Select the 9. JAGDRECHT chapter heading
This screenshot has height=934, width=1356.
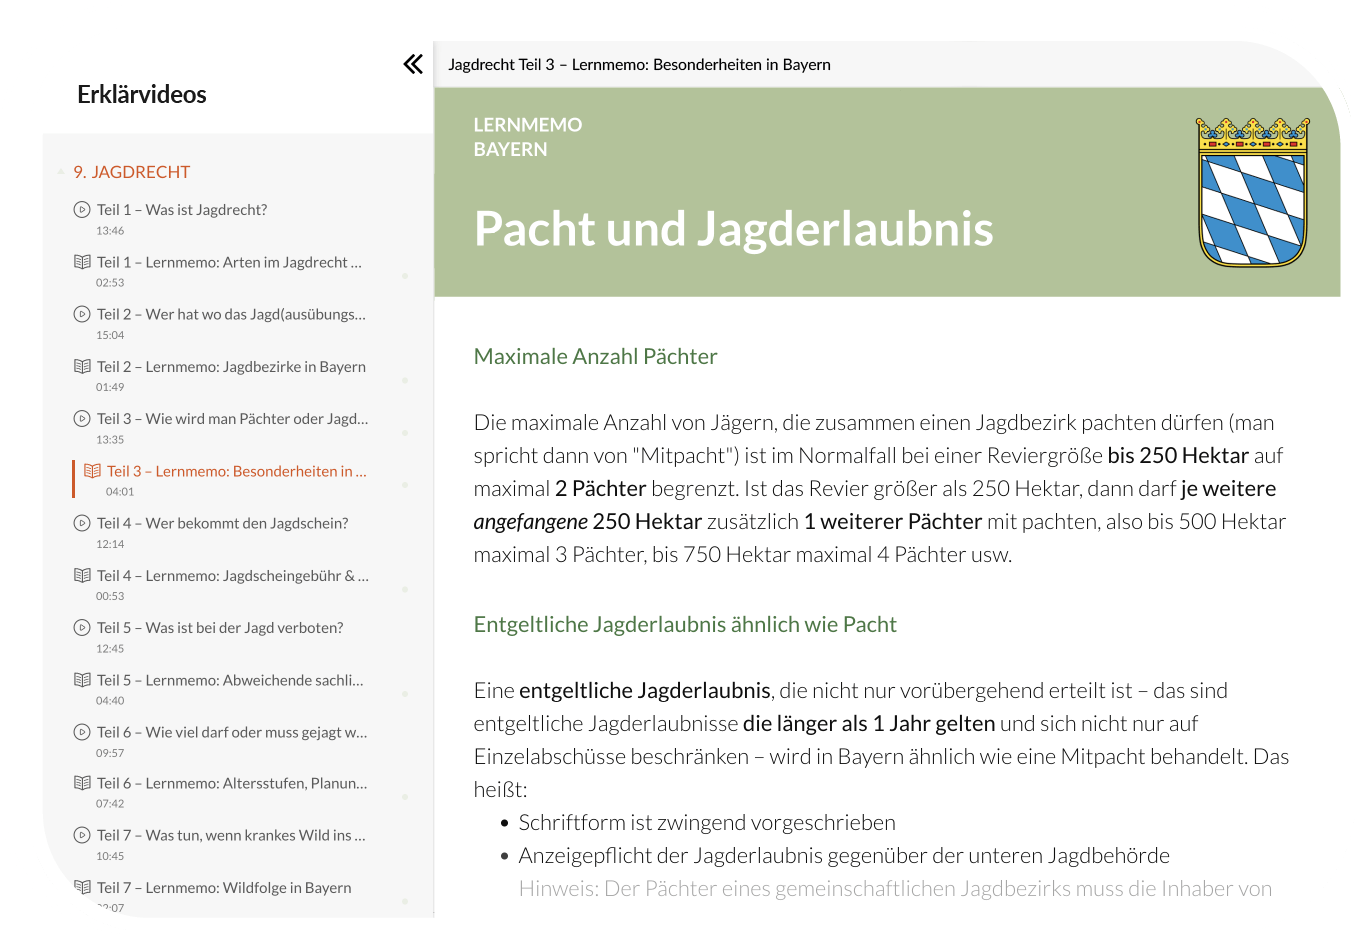[131, 172]
